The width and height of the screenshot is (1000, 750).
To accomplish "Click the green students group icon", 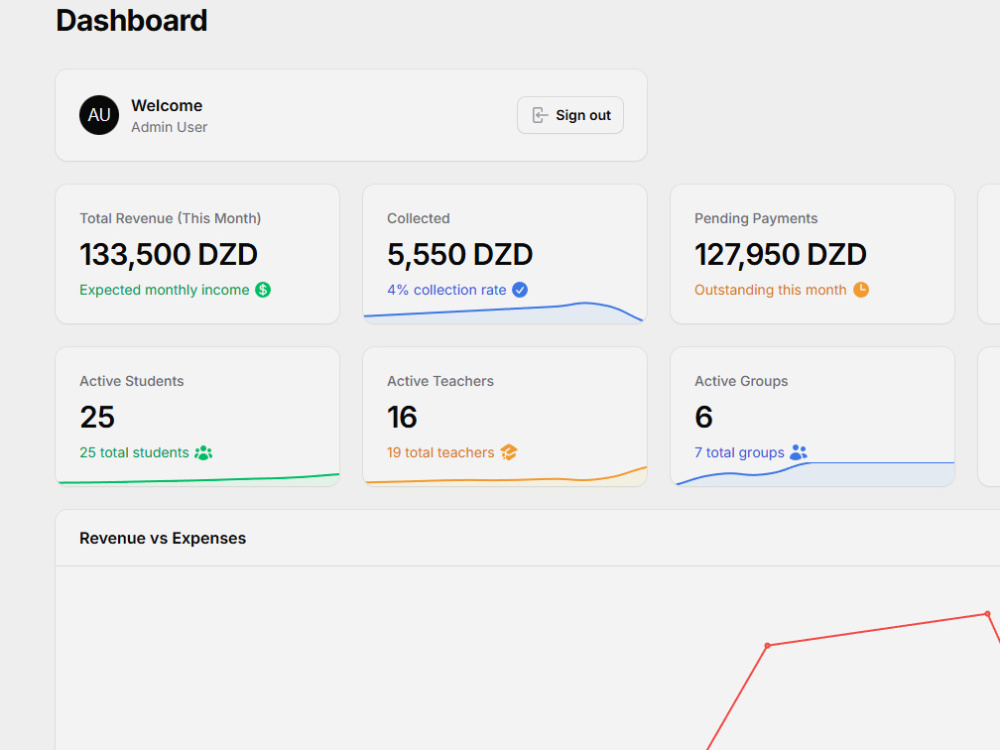I will point(203,453).
